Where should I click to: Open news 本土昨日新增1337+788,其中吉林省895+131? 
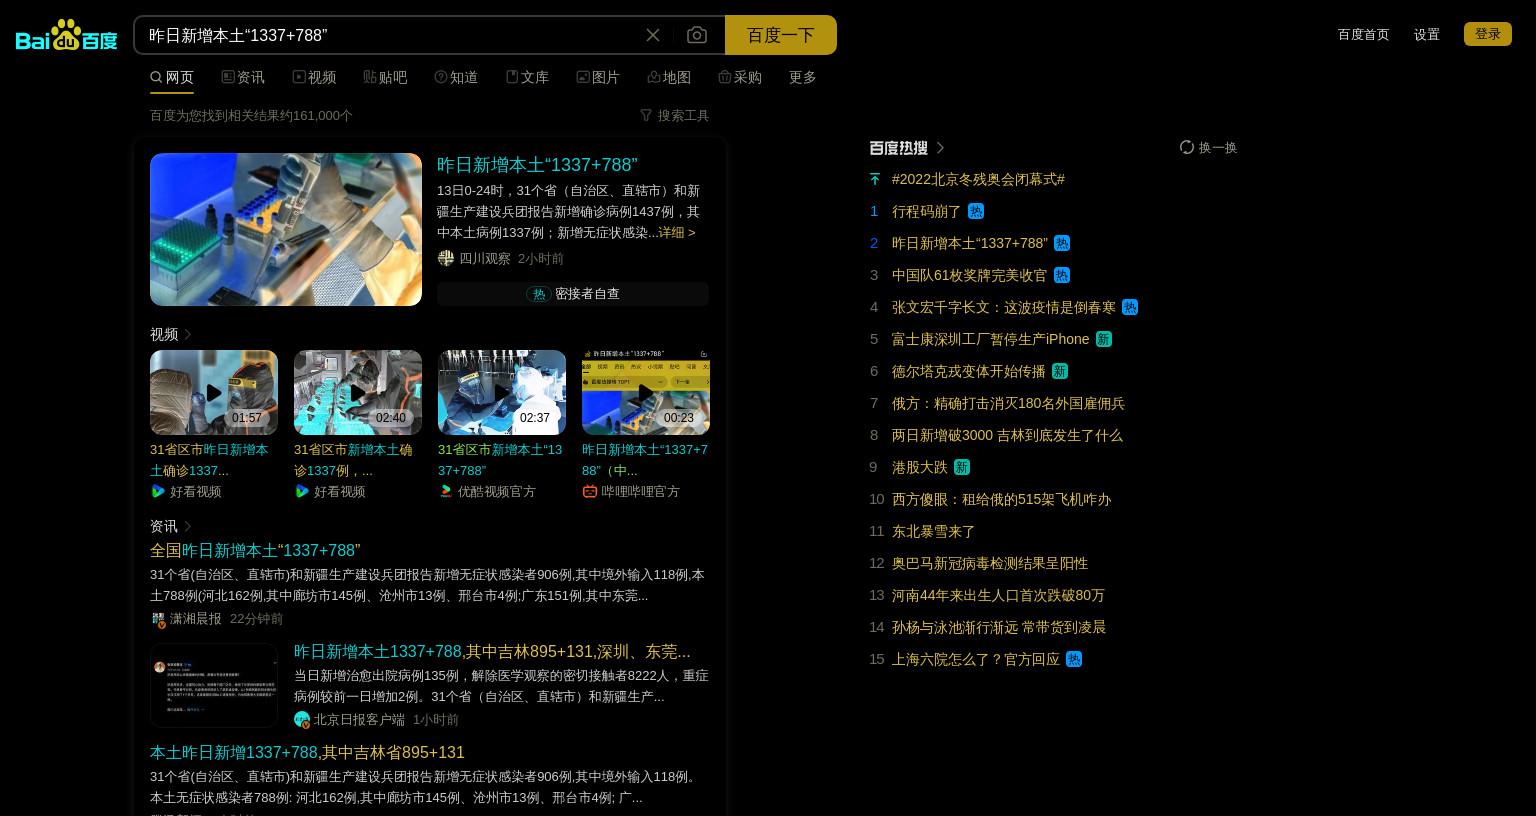pyautogui.click(x=307, y=752)
